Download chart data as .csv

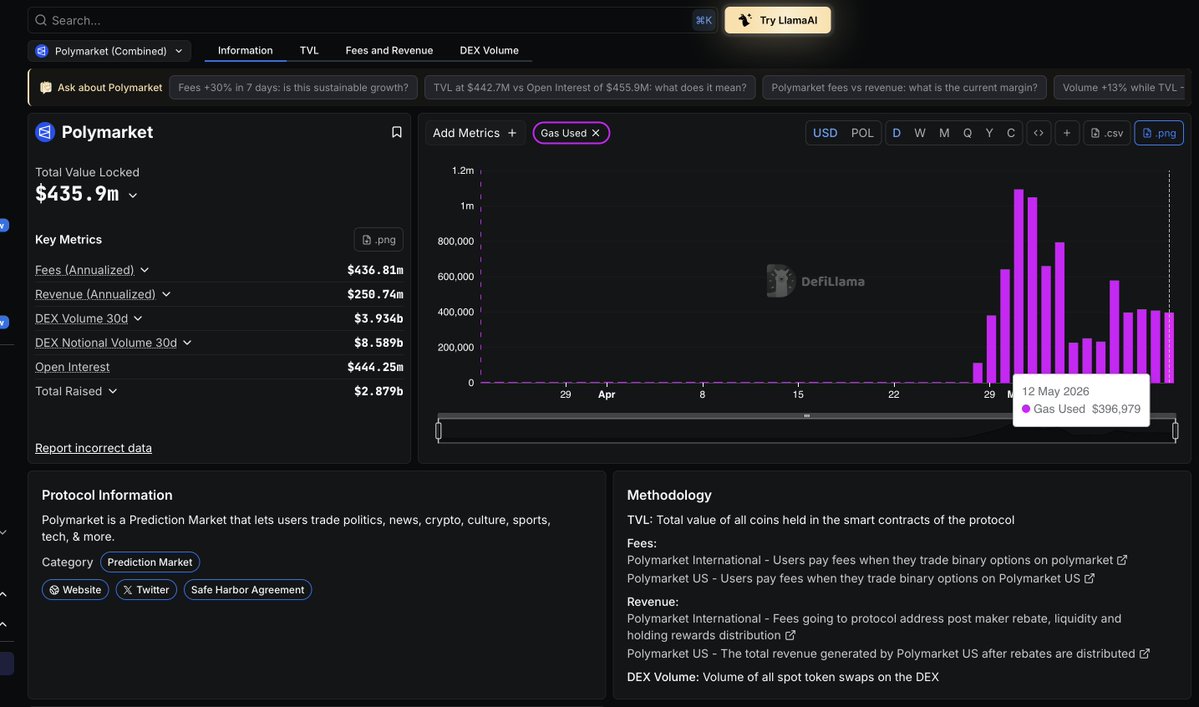pyautogui.click(x=1106, y=133)
